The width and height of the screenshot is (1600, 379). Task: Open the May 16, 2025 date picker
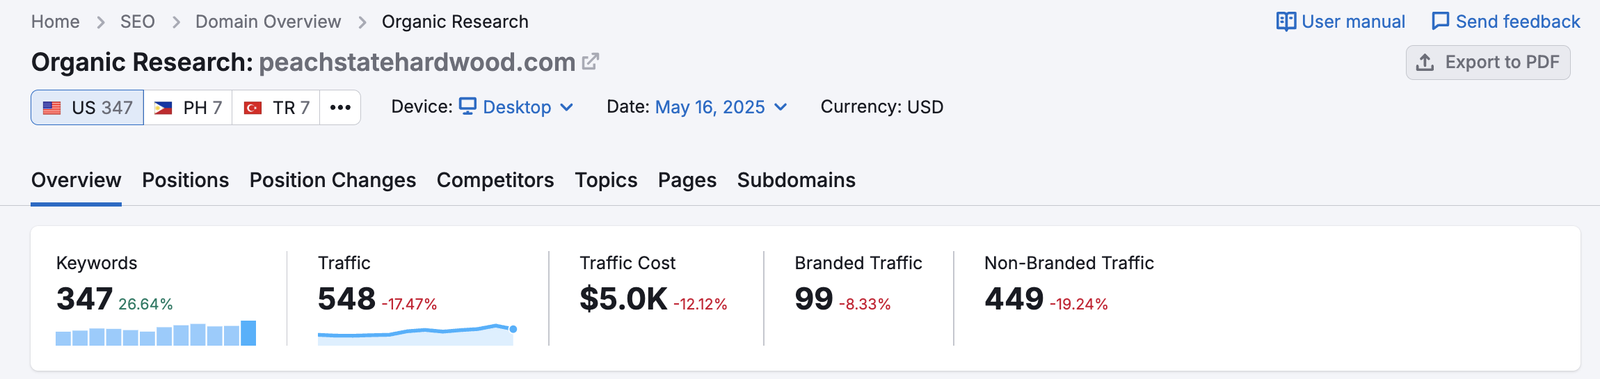721,107
